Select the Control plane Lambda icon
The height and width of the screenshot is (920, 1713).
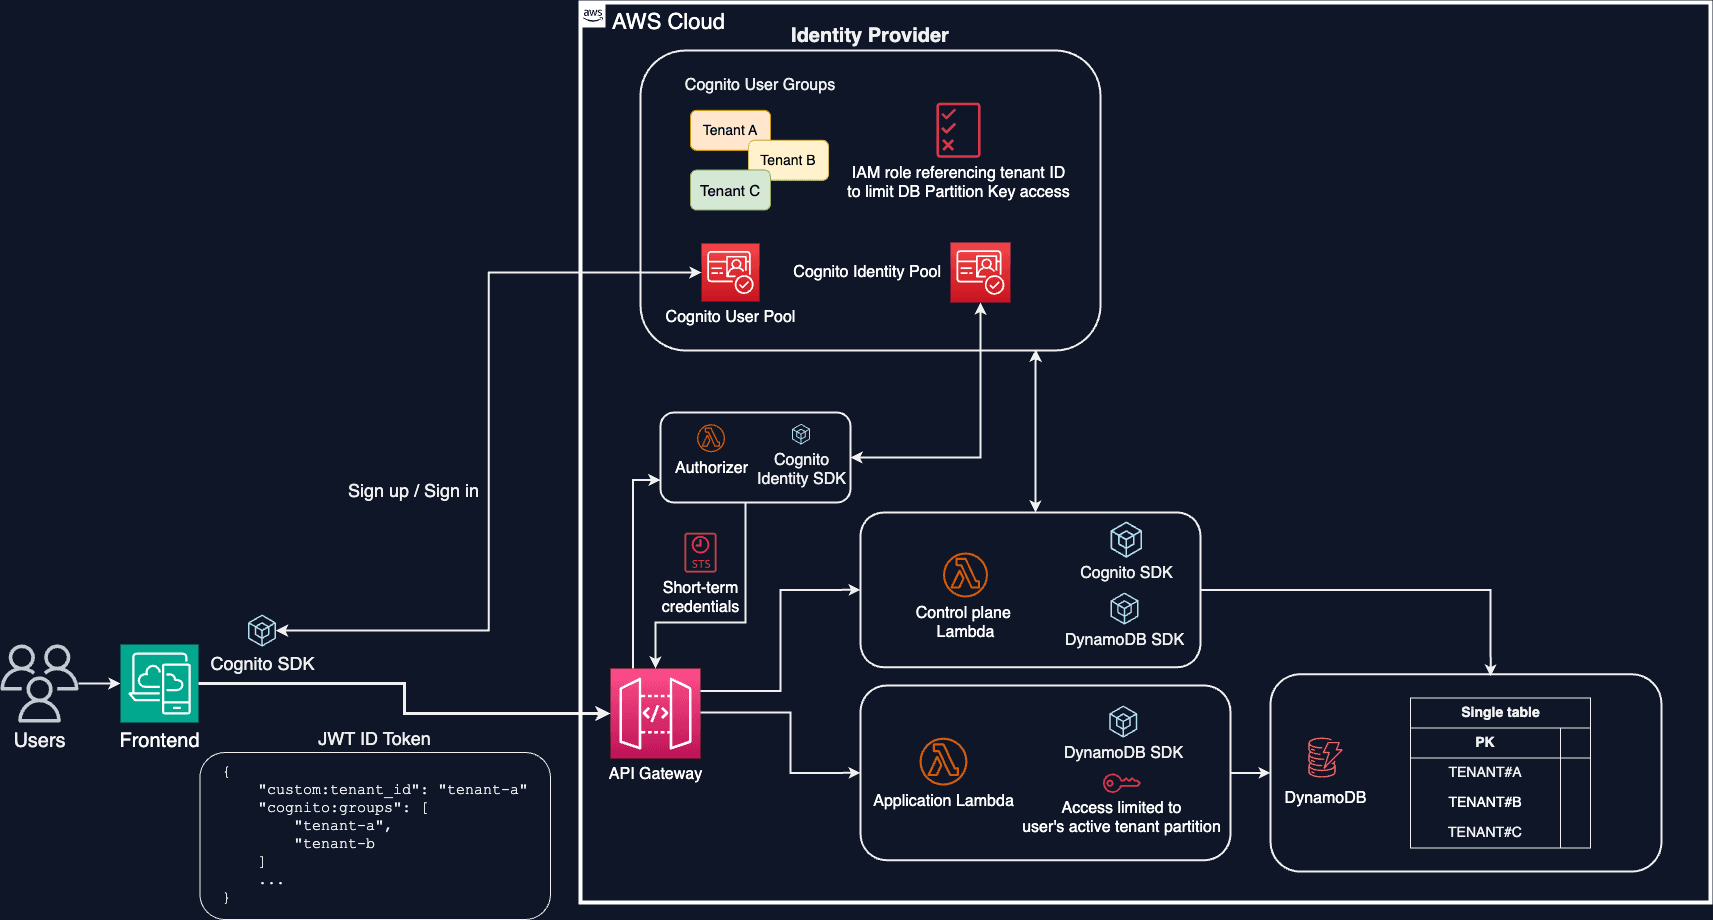965,575
